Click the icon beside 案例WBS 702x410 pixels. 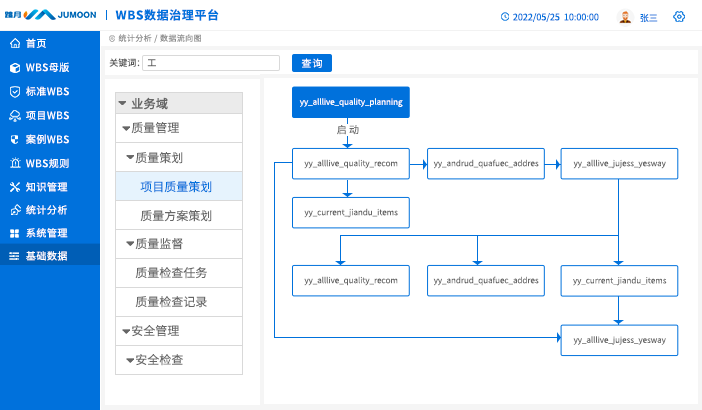15,140
